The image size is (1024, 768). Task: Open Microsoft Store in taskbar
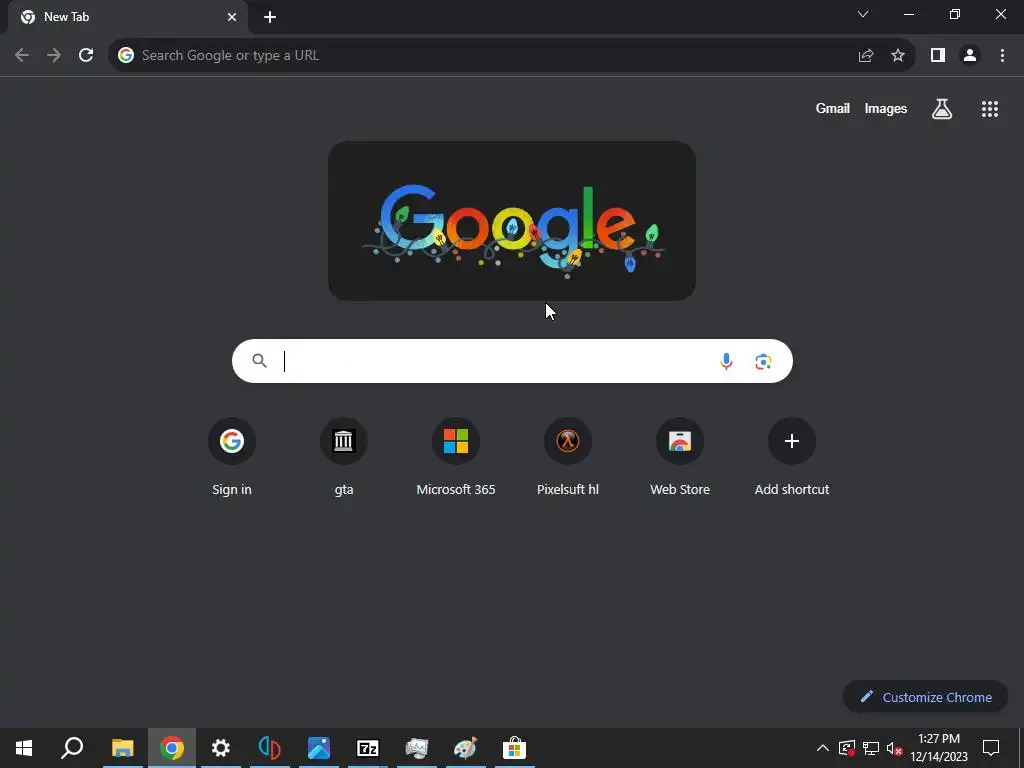[x=515, y=748]
